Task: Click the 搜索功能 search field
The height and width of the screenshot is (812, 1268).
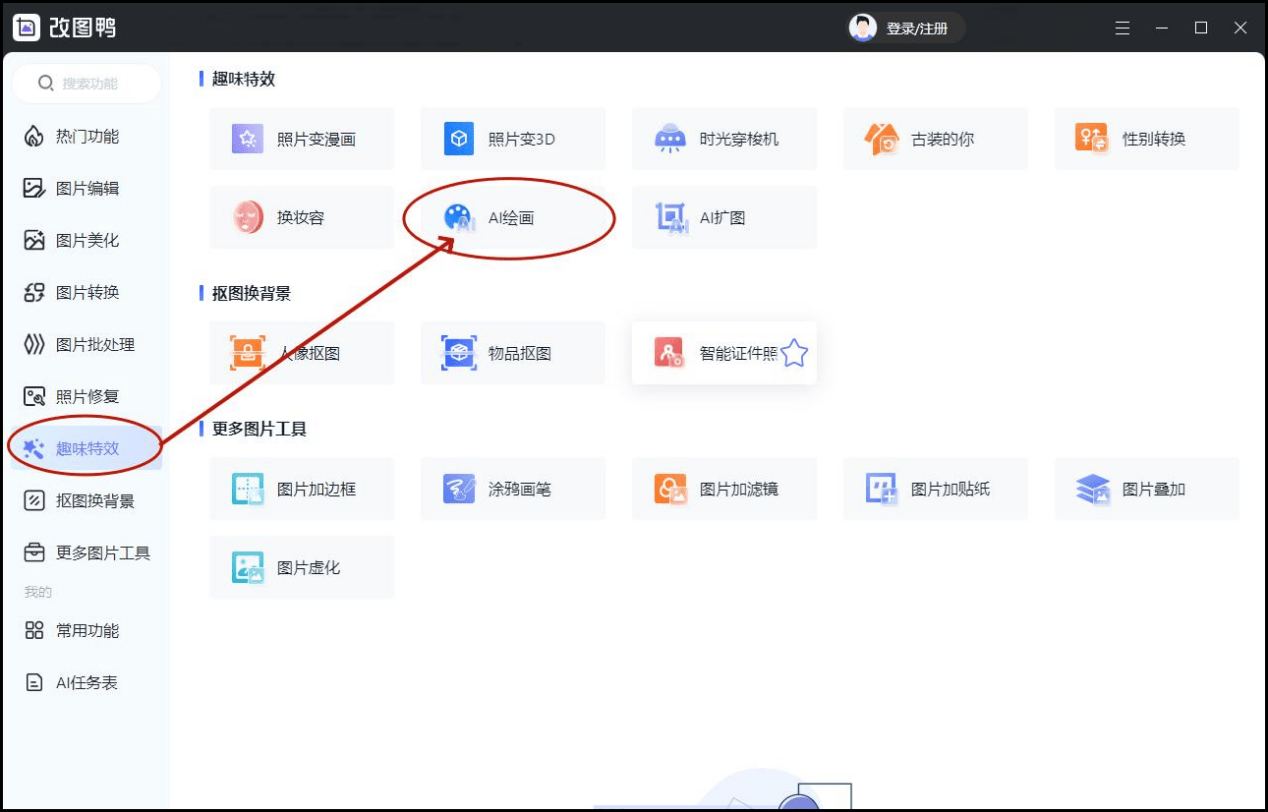Action: [x=88, y=84]
